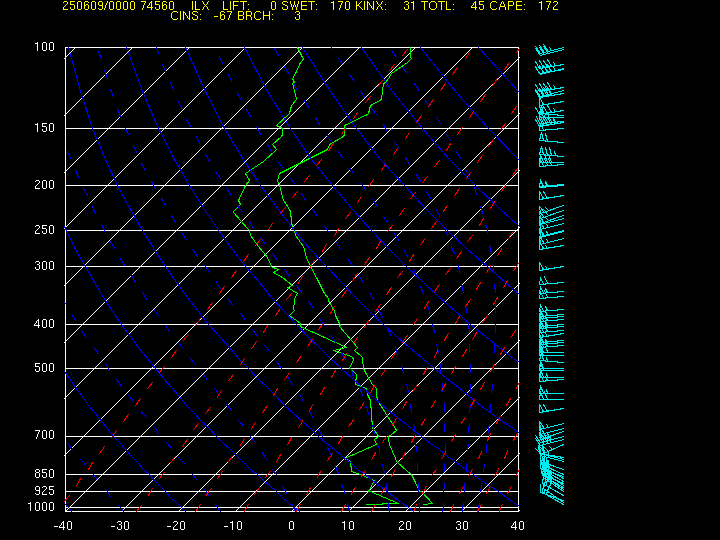Screen dimensions: 720x540
Task: Click the -20 temperature axis label
Action: 177,526
